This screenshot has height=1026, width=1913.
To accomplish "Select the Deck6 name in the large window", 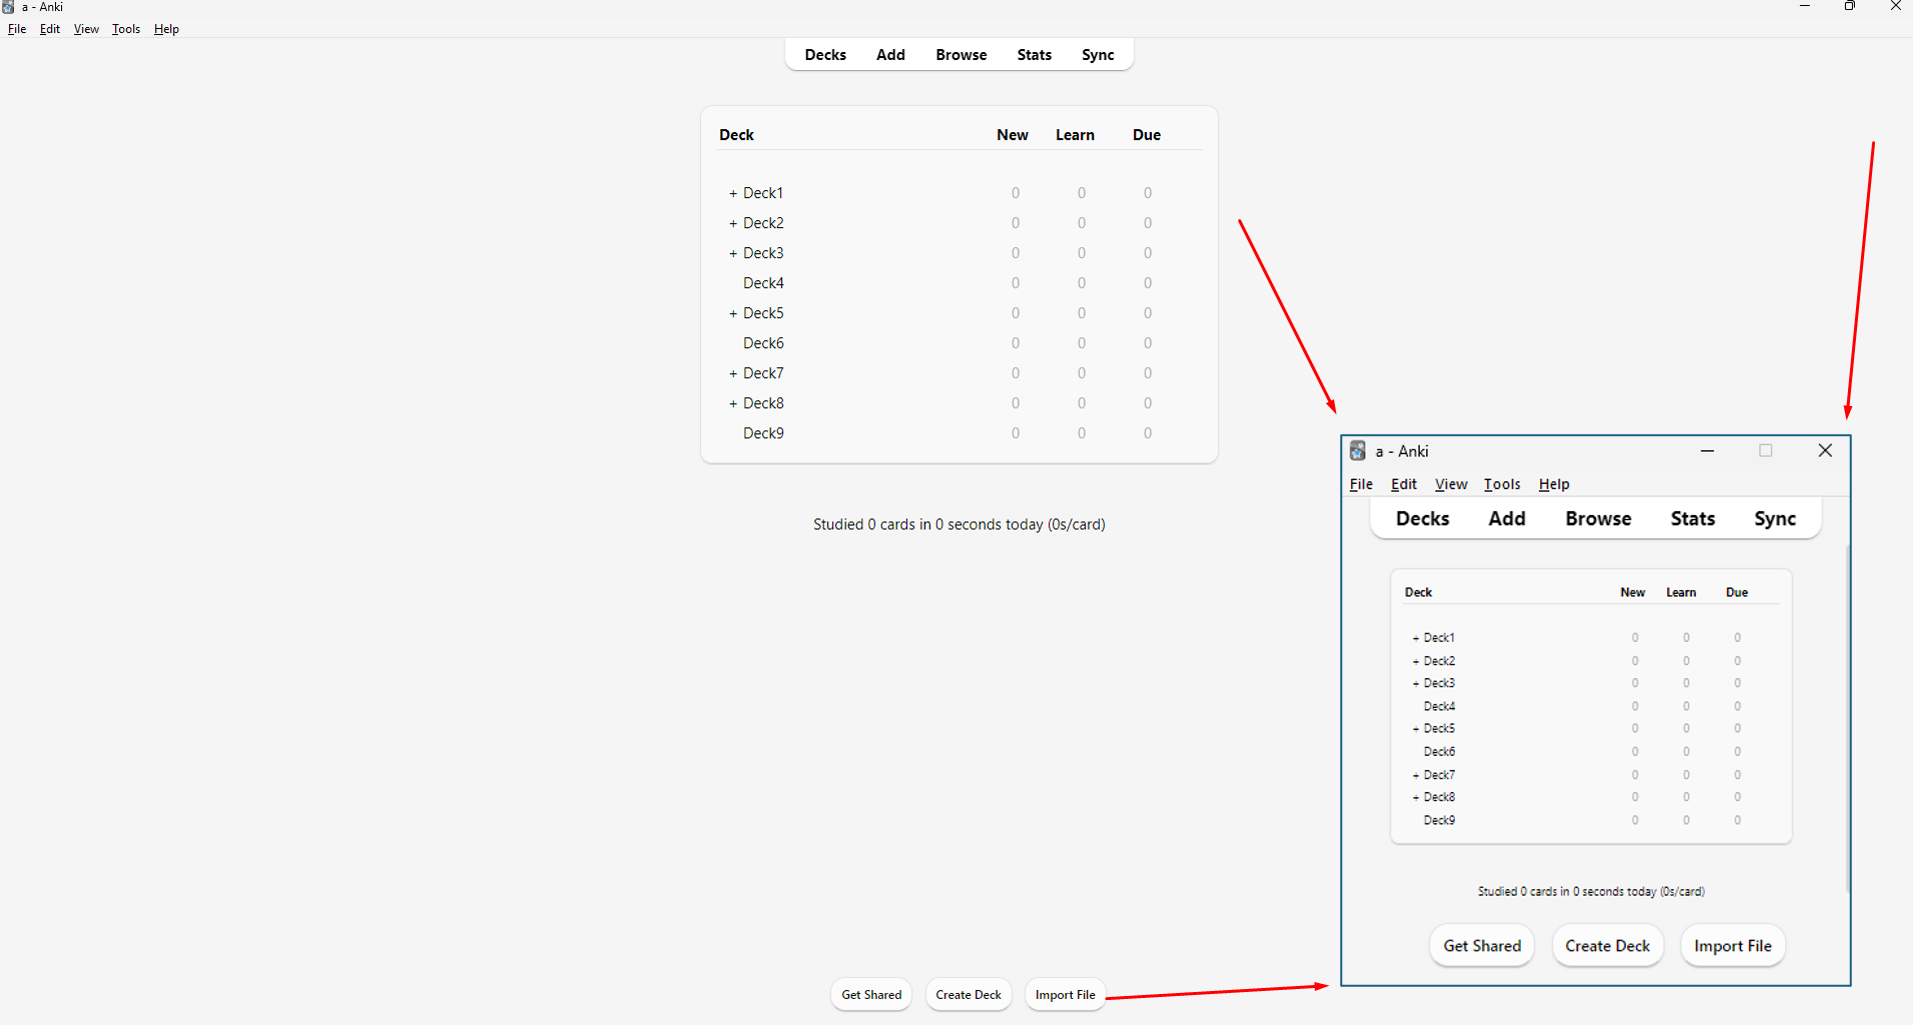I will tap(763, 343).
